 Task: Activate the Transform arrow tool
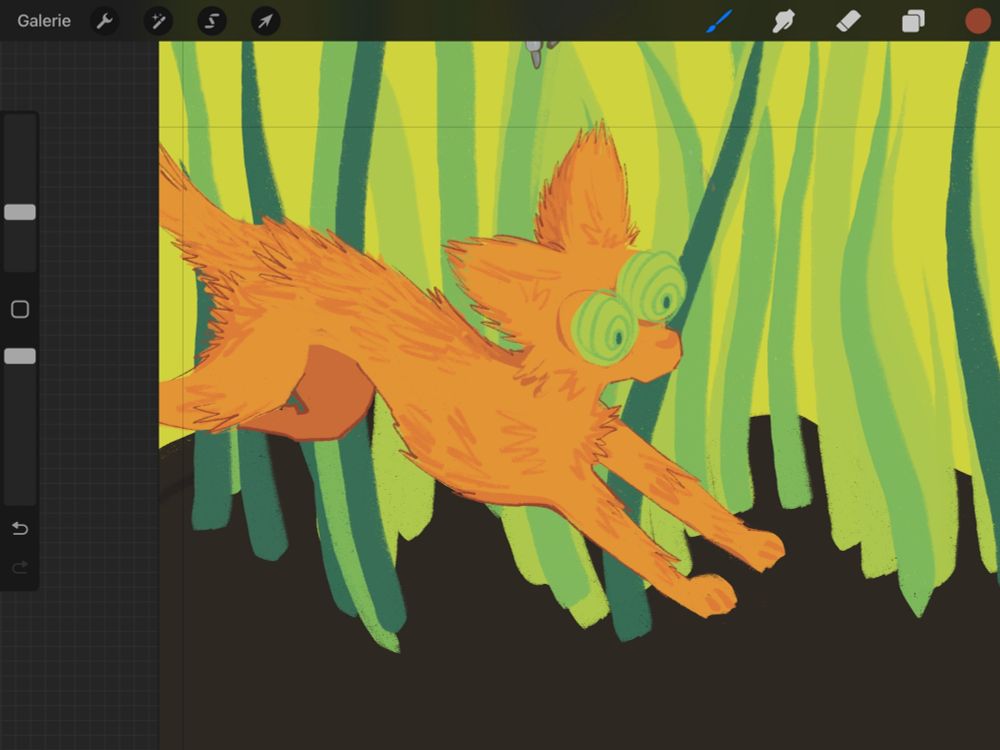tap(264, 20)
